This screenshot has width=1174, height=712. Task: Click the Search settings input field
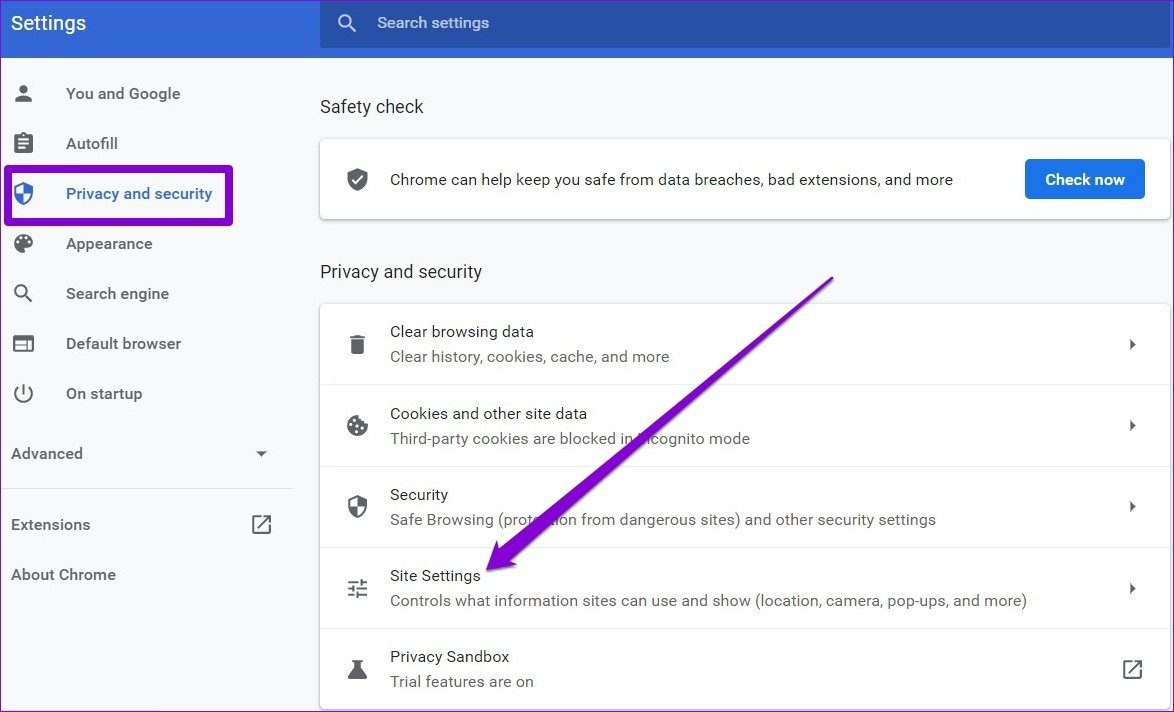[745, 23]
